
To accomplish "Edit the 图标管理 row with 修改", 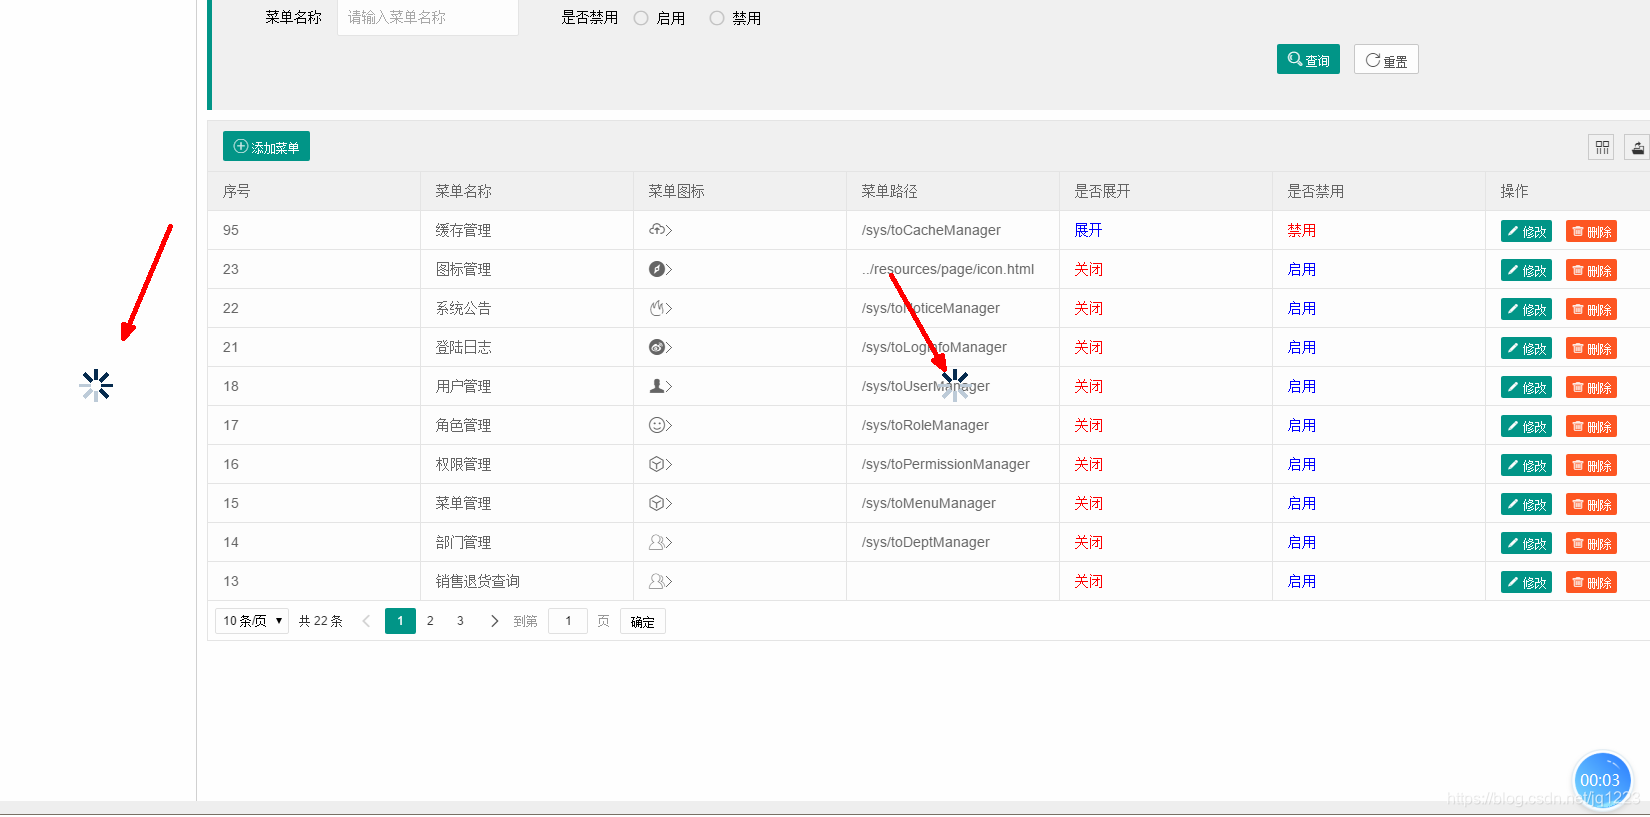I will point(1526,270).
